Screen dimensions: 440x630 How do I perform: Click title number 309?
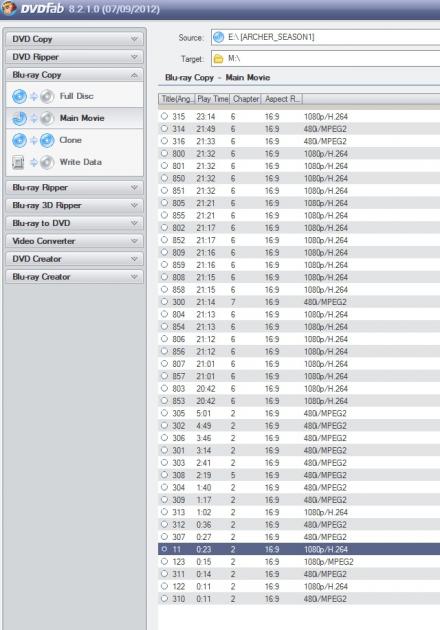[179, 500]
